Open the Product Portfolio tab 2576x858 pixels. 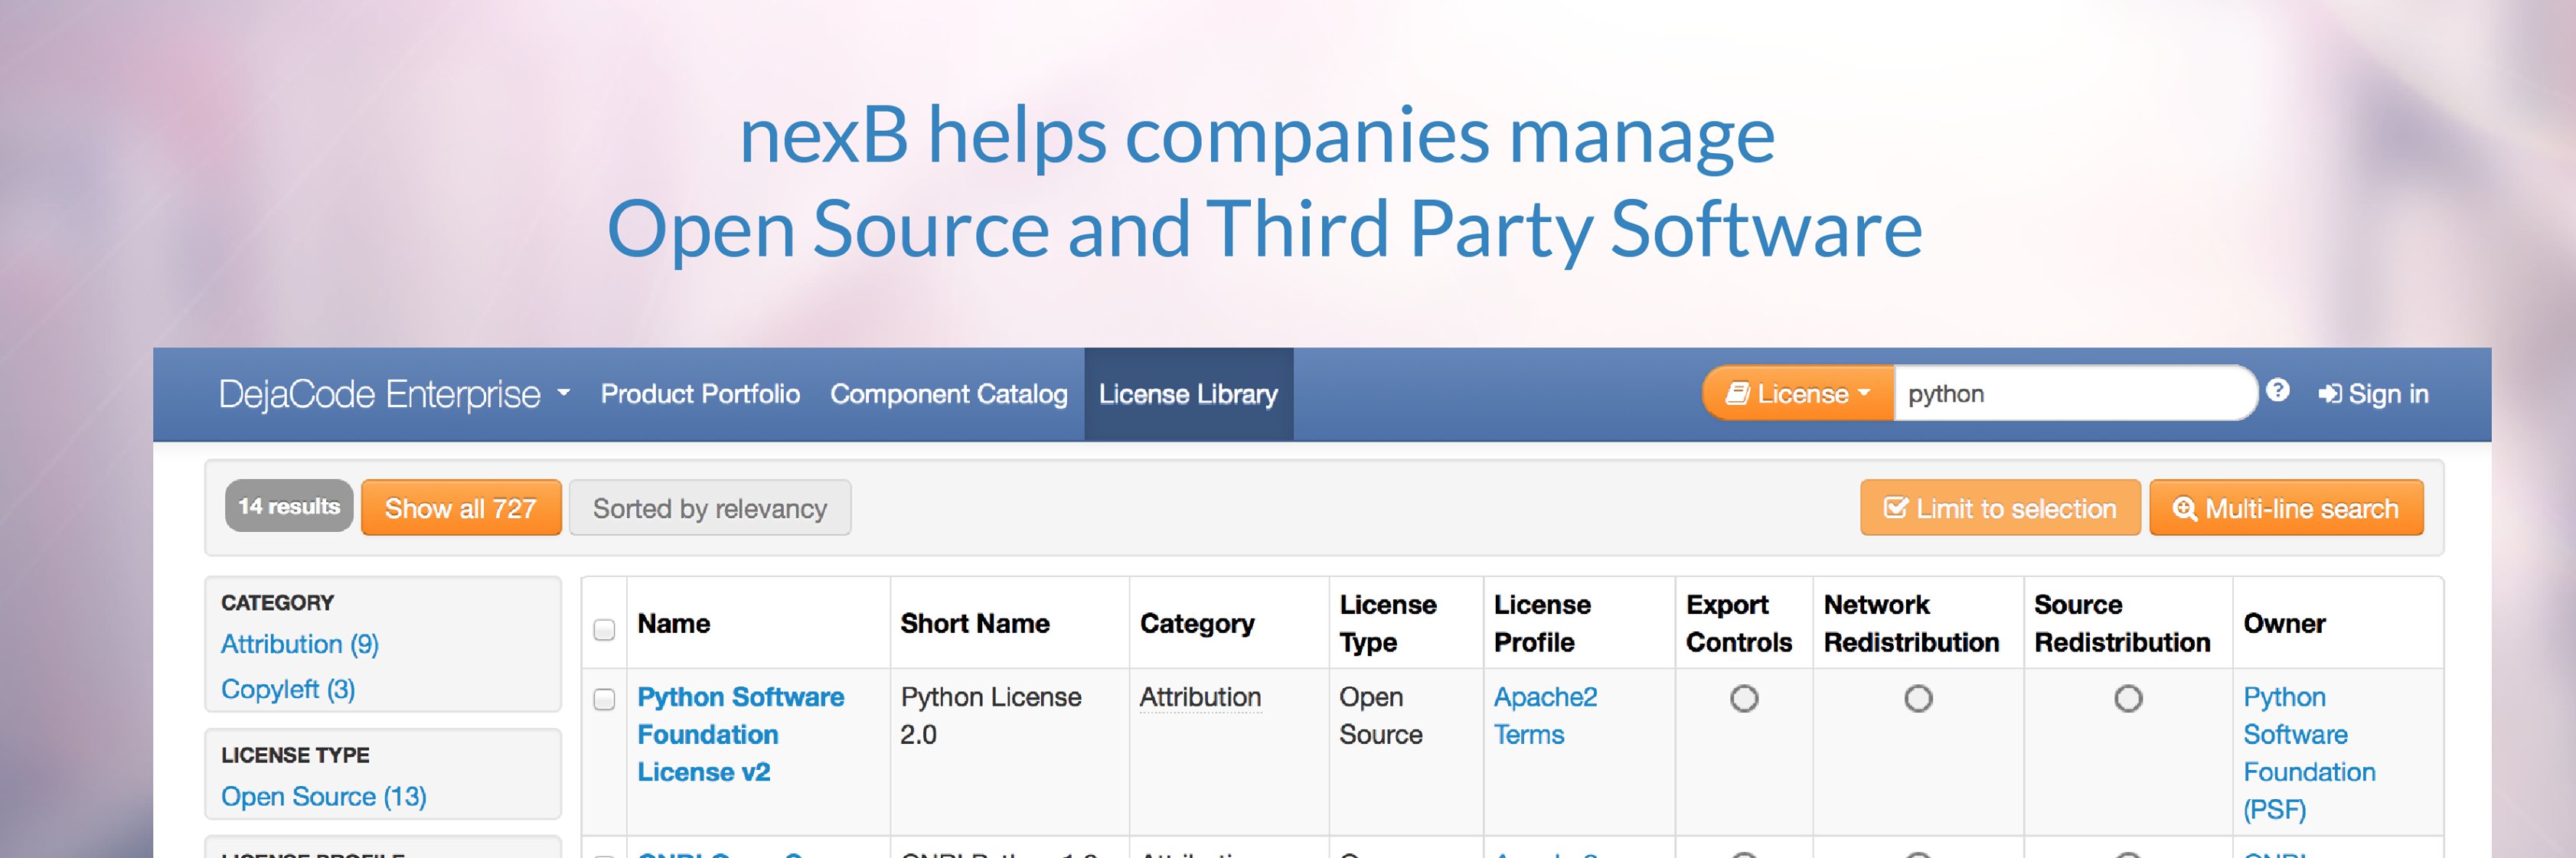click(700, 394)
